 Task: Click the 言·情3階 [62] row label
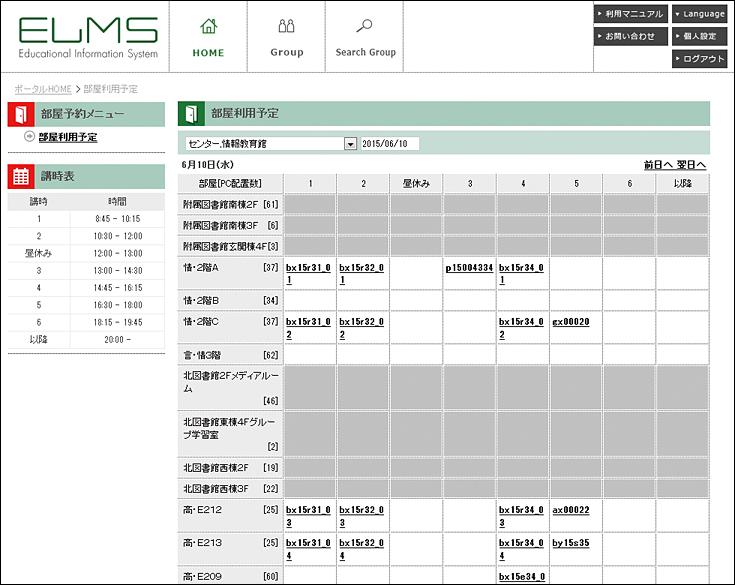[x=230, y=355]
